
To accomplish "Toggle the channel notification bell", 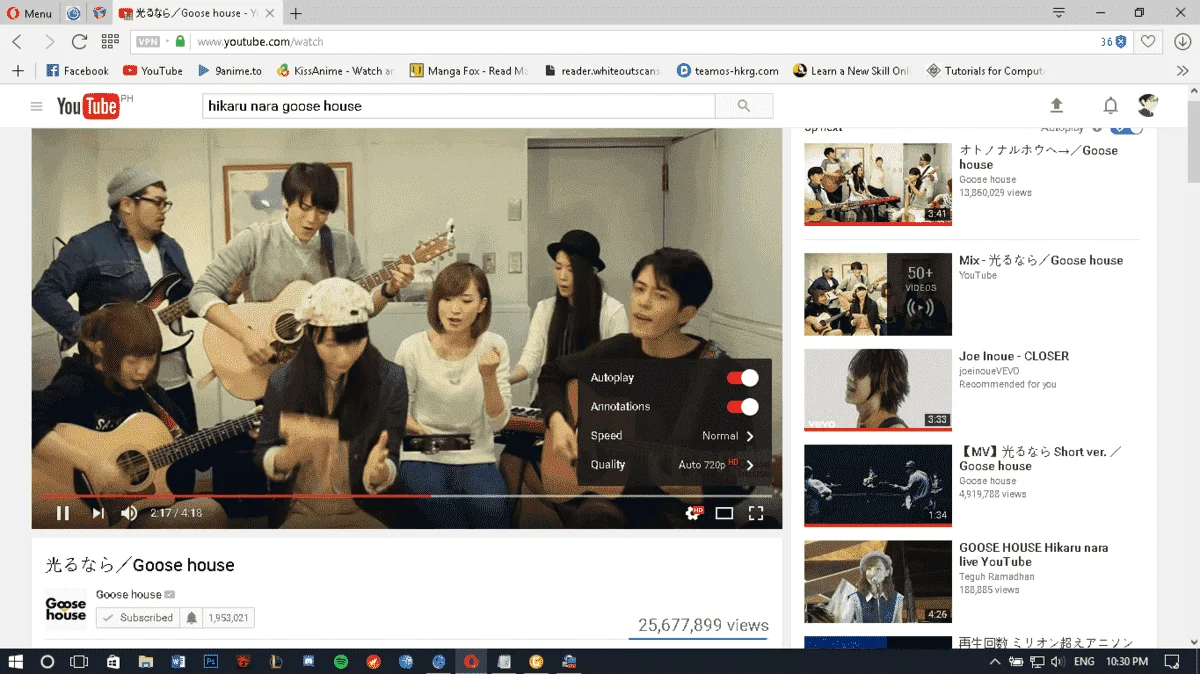I will click(192, 618).
